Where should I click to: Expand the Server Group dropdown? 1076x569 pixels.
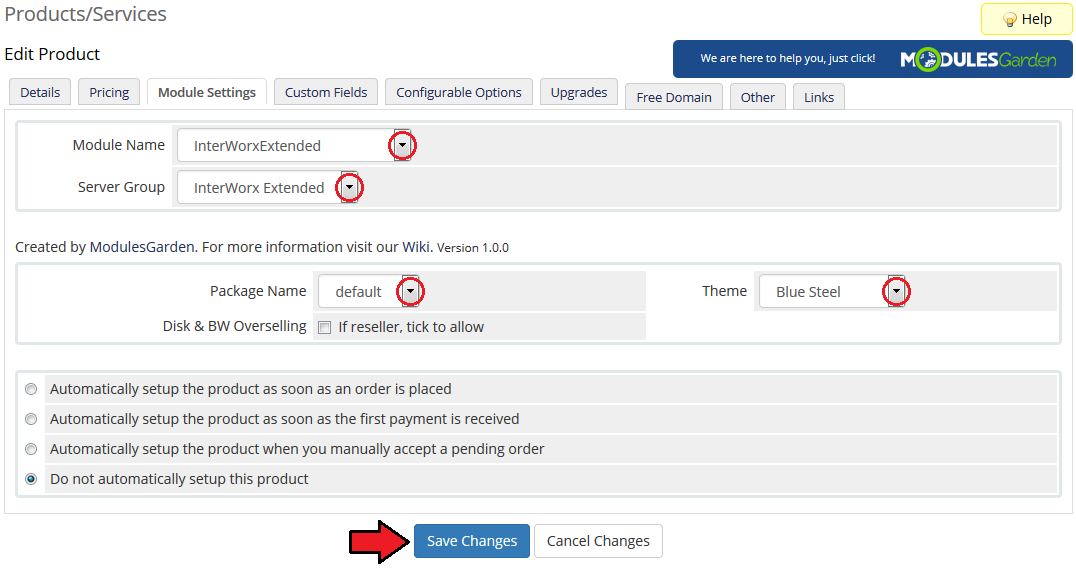[x=349, y=187]
